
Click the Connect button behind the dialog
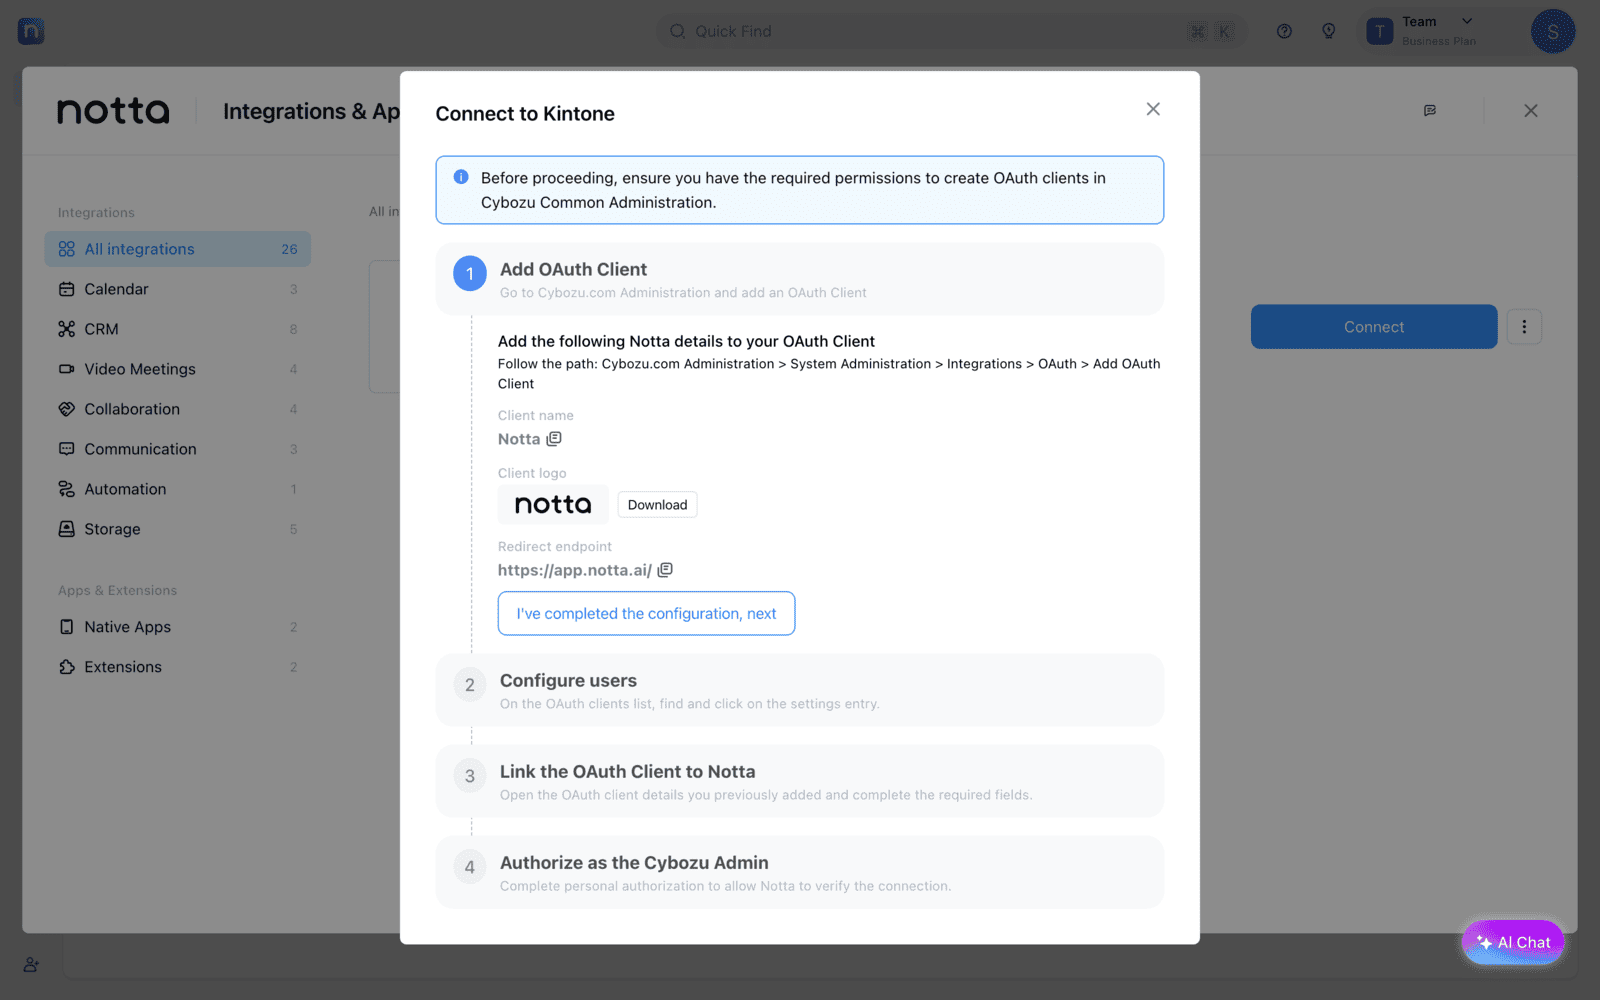click(x=1373, y=327)
